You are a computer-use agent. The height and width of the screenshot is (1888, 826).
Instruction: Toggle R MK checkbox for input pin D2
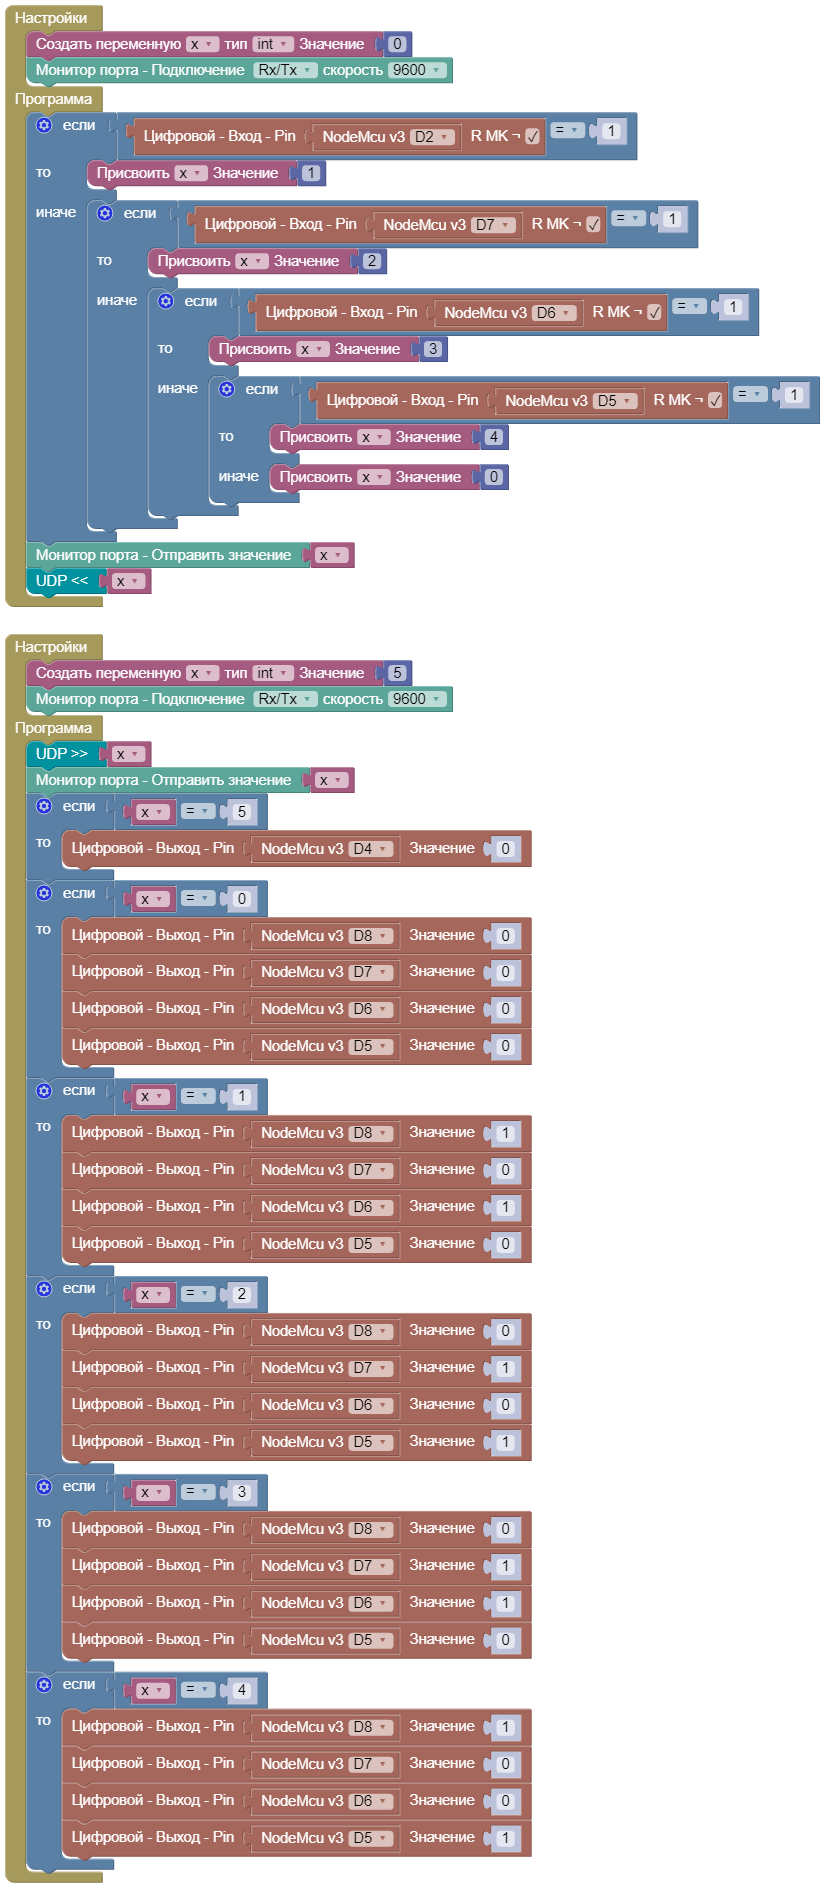click(x=532, y=137)
